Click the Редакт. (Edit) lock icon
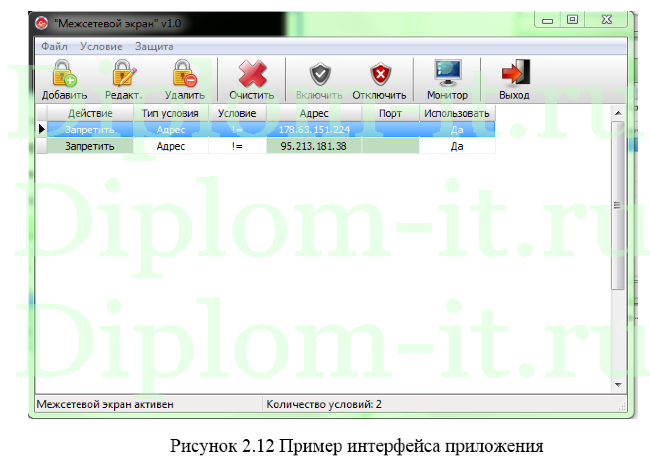This screenshot has height=460, width=650. [x=123, y=75]
